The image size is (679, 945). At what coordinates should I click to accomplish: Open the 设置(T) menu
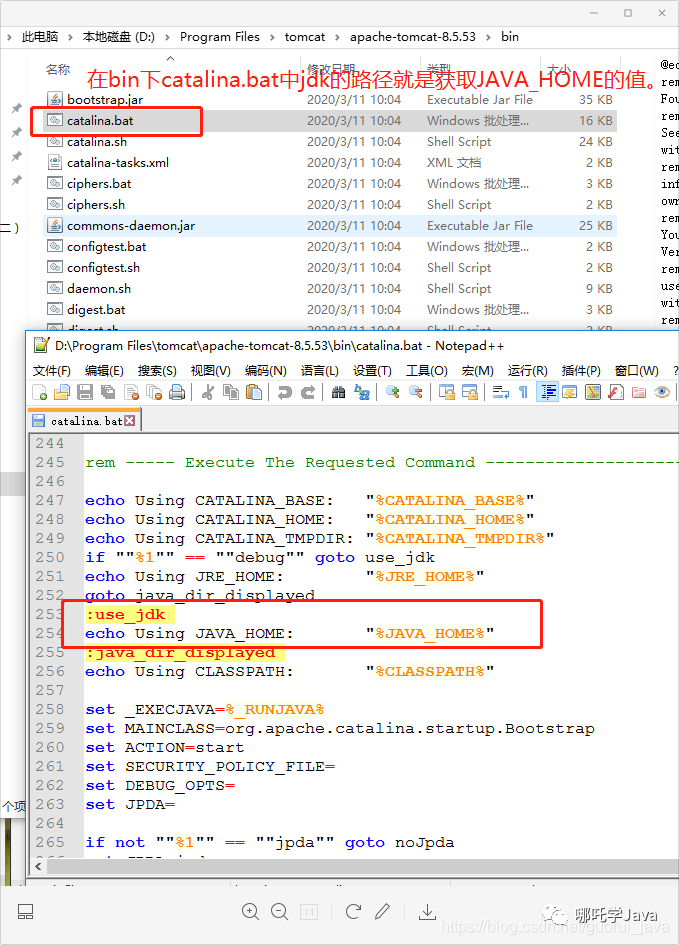[x=372, y=371]
